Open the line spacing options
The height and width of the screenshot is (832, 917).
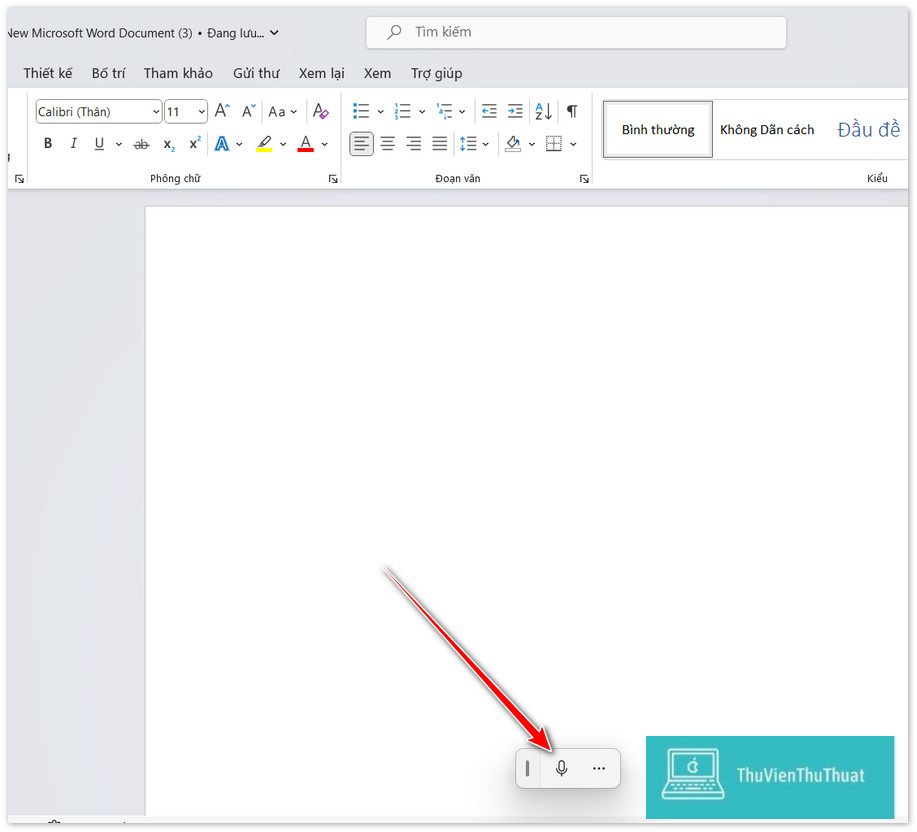coord(468,144)
